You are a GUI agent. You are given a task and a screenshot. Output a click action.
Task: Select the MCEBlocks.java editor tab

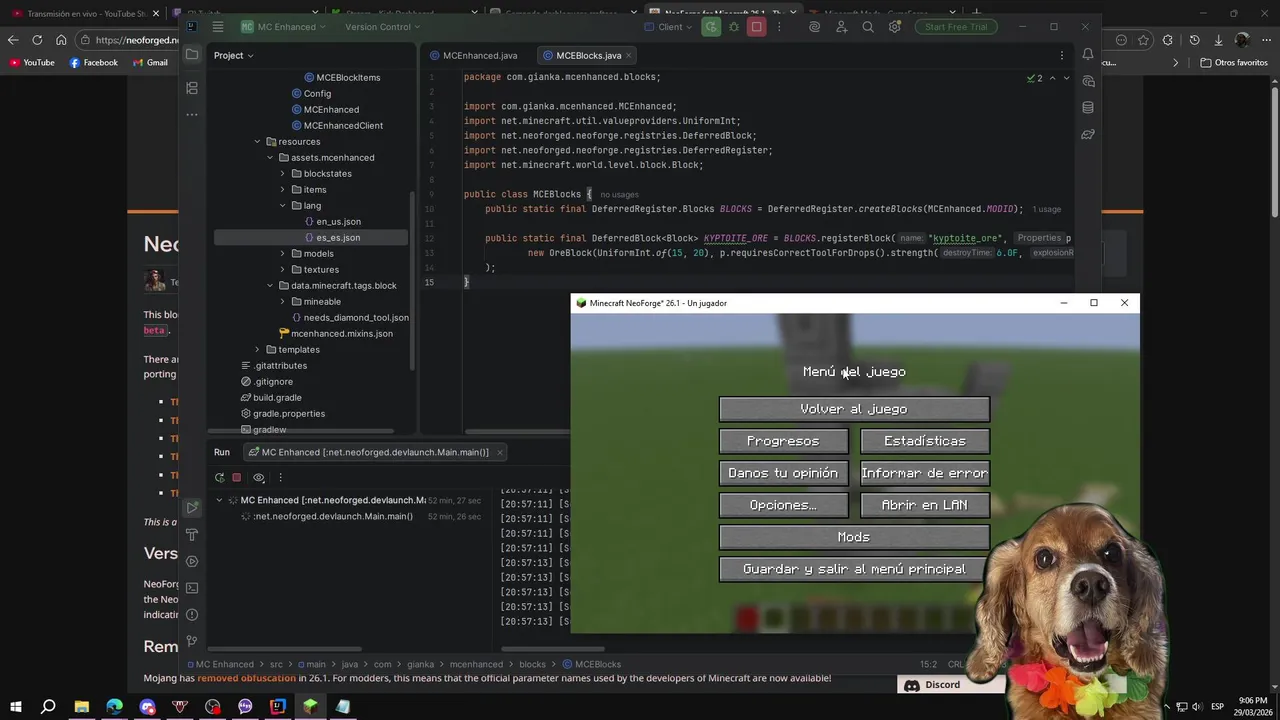pos(589,55)
